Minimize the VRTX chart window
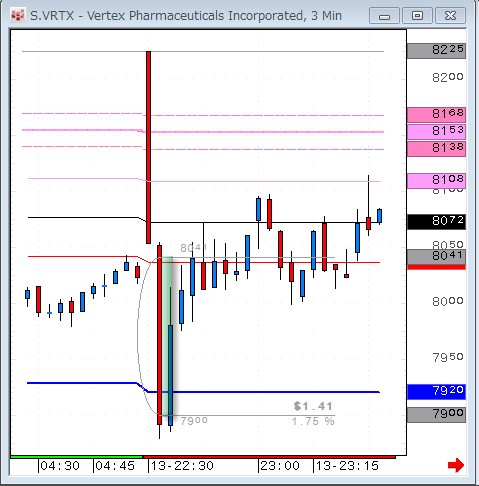The image size is (479, 486). click(384, 16)
